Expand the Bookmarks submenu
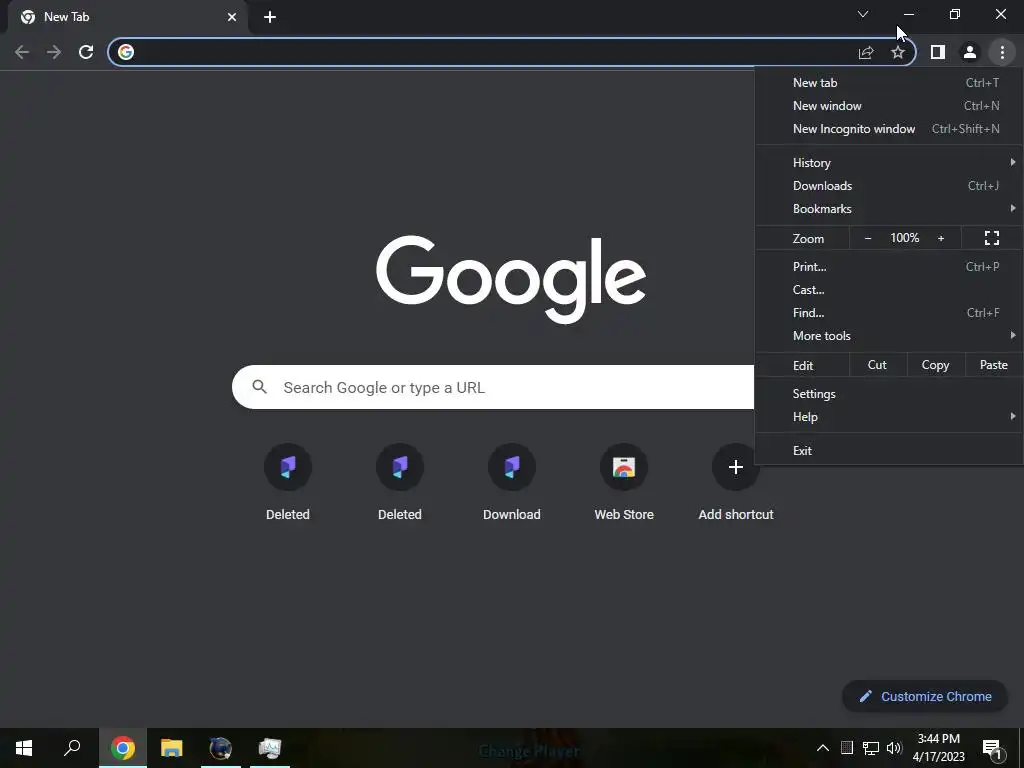Screen dimensions: 1024x768 [889, 209]
